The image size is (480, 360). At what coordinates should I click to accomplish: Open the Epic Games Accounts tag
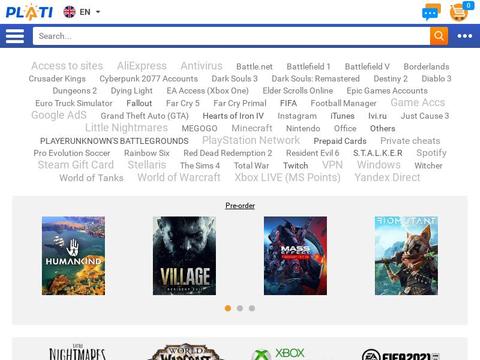click(x=387, y=91)
